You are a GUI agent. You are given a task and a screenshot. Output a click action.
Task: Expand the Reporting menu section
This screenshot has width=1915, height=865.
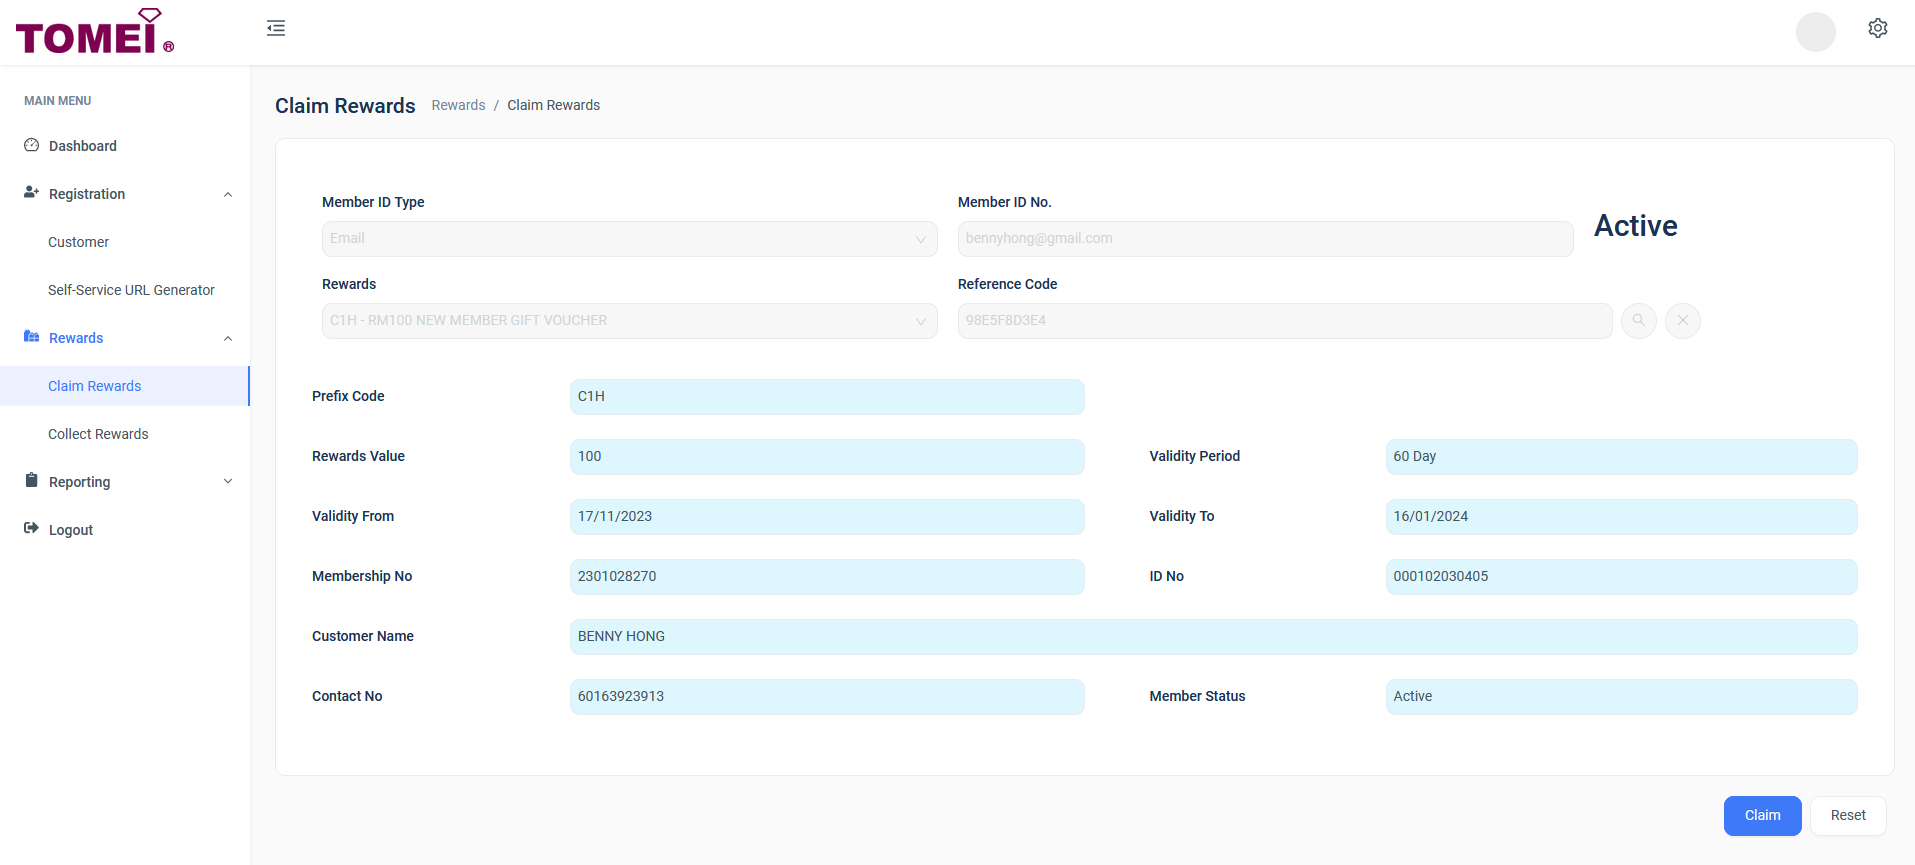pos(228,482)
